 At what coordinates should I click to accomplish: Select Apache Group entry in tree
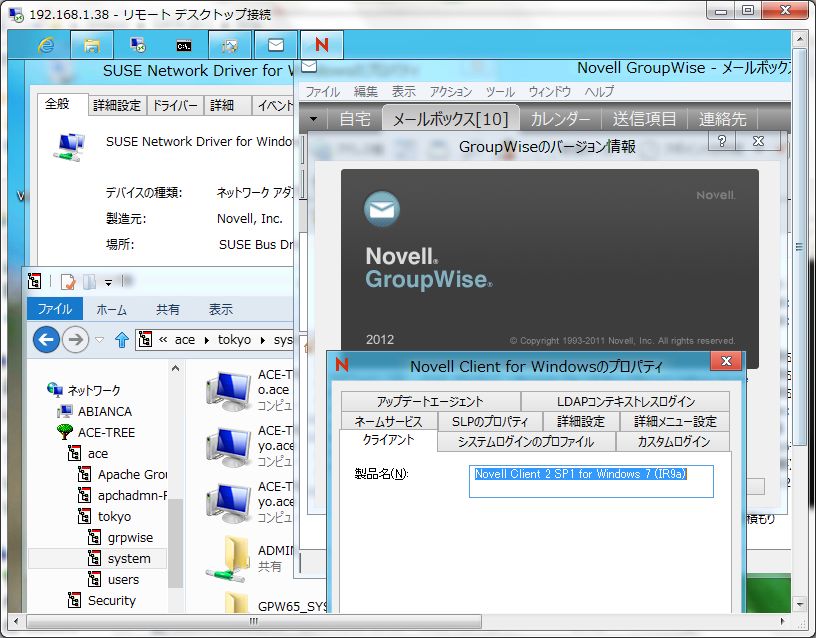122,475
